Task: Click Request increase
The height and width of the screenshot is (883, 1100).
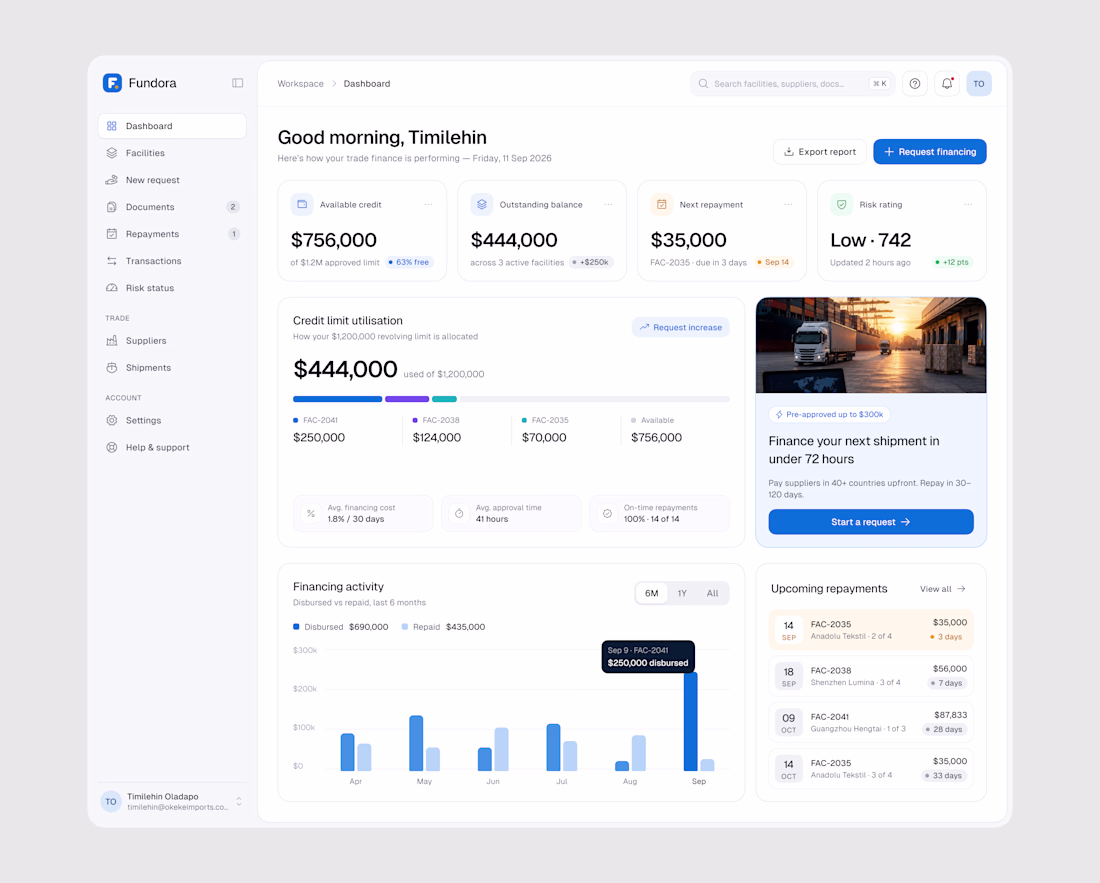Action: pos(680,328)
